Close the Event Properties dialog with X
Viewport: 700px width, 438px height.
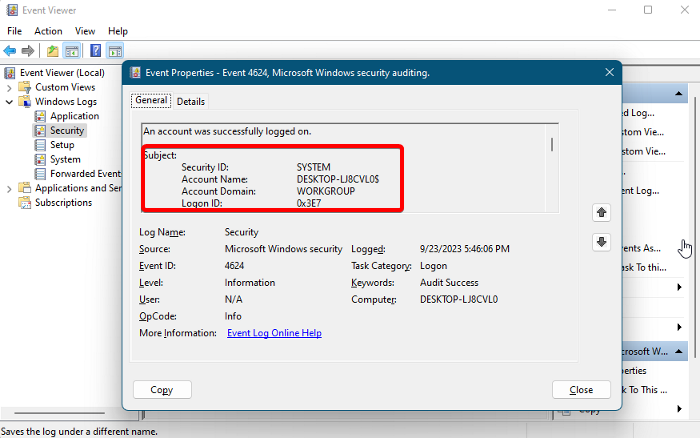click(x=609, y=72)
